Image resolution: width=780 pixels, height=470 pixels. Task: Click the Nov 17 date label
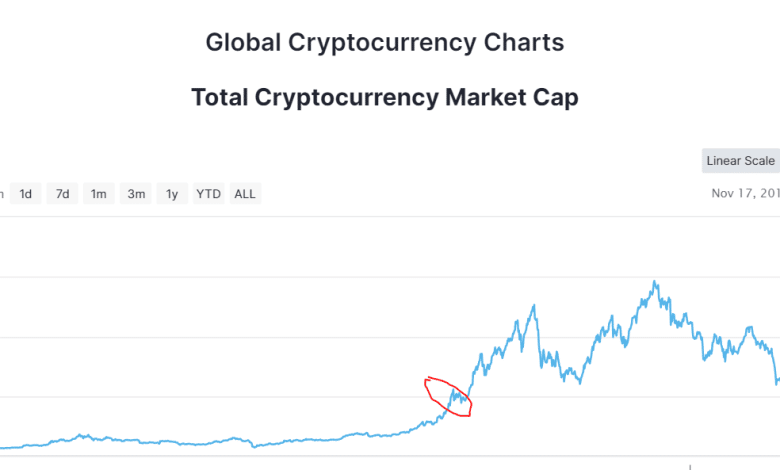[745, 194]
